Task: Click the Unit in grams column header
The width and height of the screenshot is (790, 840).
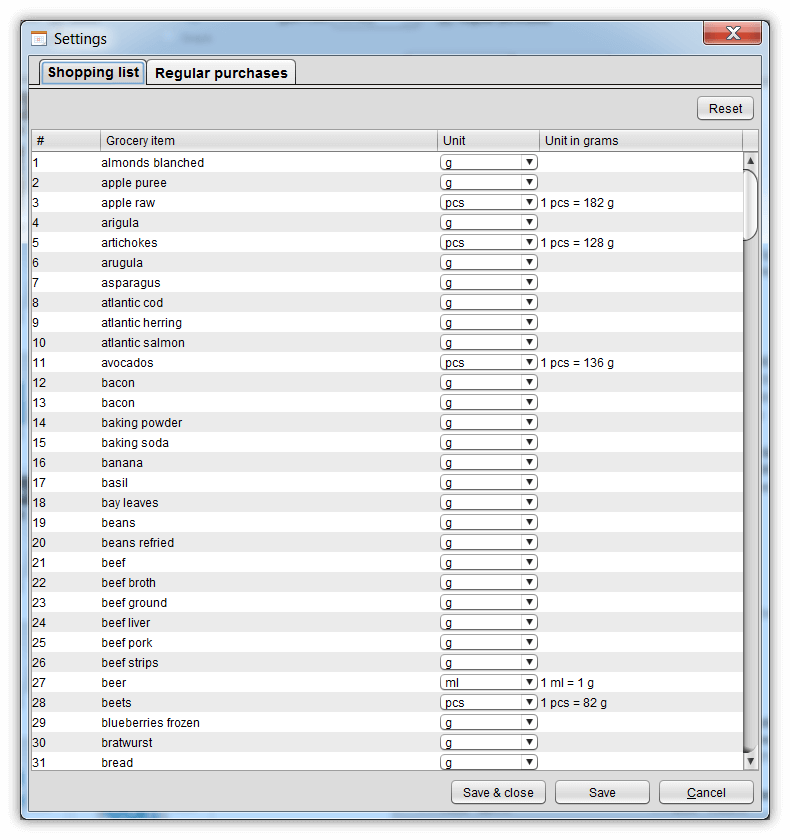Action: pyautogui.click(x=640, y=141)
